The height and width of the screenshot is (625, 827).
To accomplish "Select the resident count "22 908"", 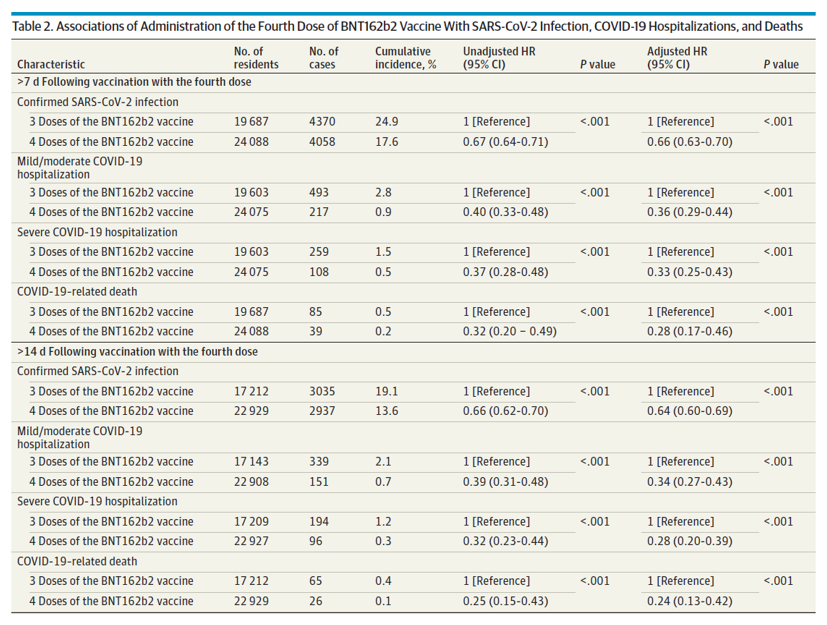I will pyautogui.click(x=252, y=482).
